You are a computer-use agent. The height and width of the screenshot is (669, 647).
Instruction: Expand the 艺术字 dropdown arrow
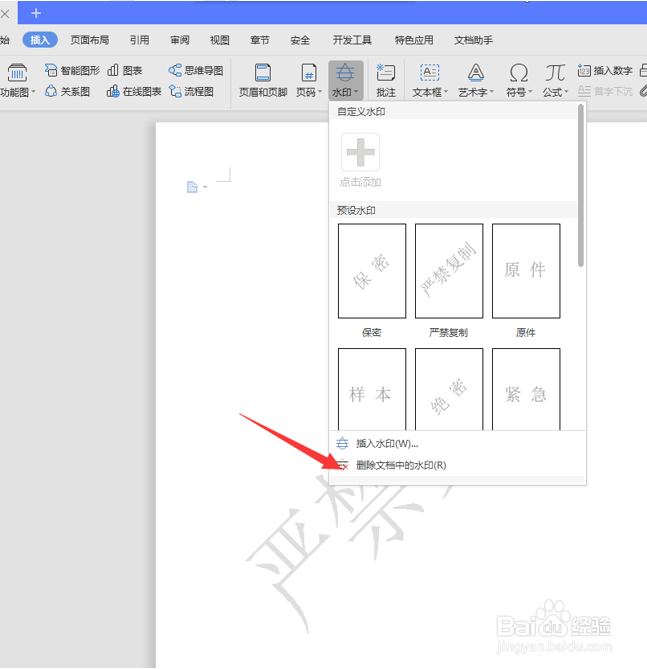coord(492,92)
